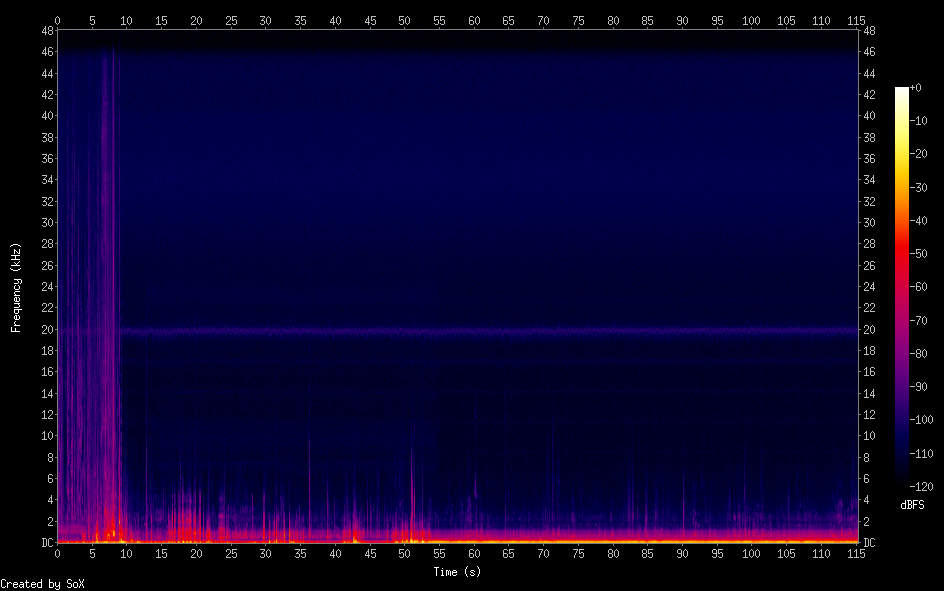Click the 85 second tick on bottom axis
Viewport: 944px width, 591px height.
[647, 553]
